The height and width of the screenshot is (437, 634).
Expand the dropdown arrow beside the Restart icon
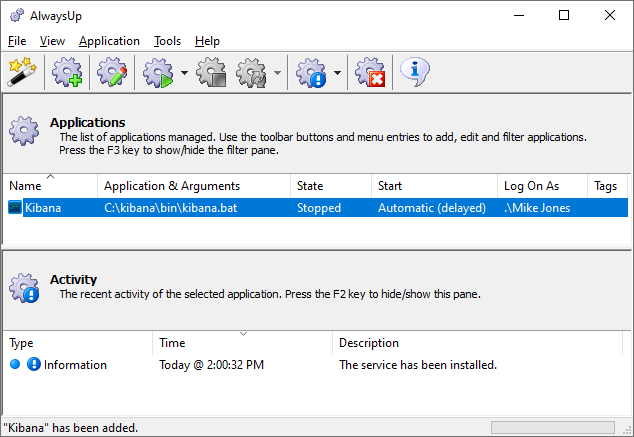(276, 73)
